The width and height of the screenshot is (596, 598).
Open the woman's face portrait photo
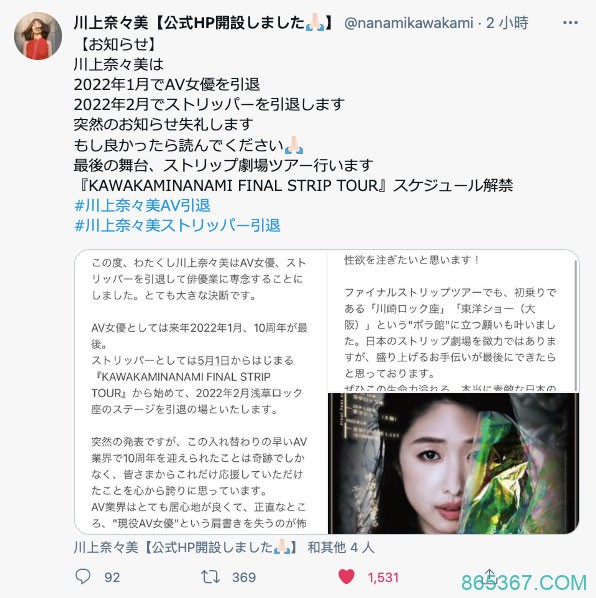(453, 463)
